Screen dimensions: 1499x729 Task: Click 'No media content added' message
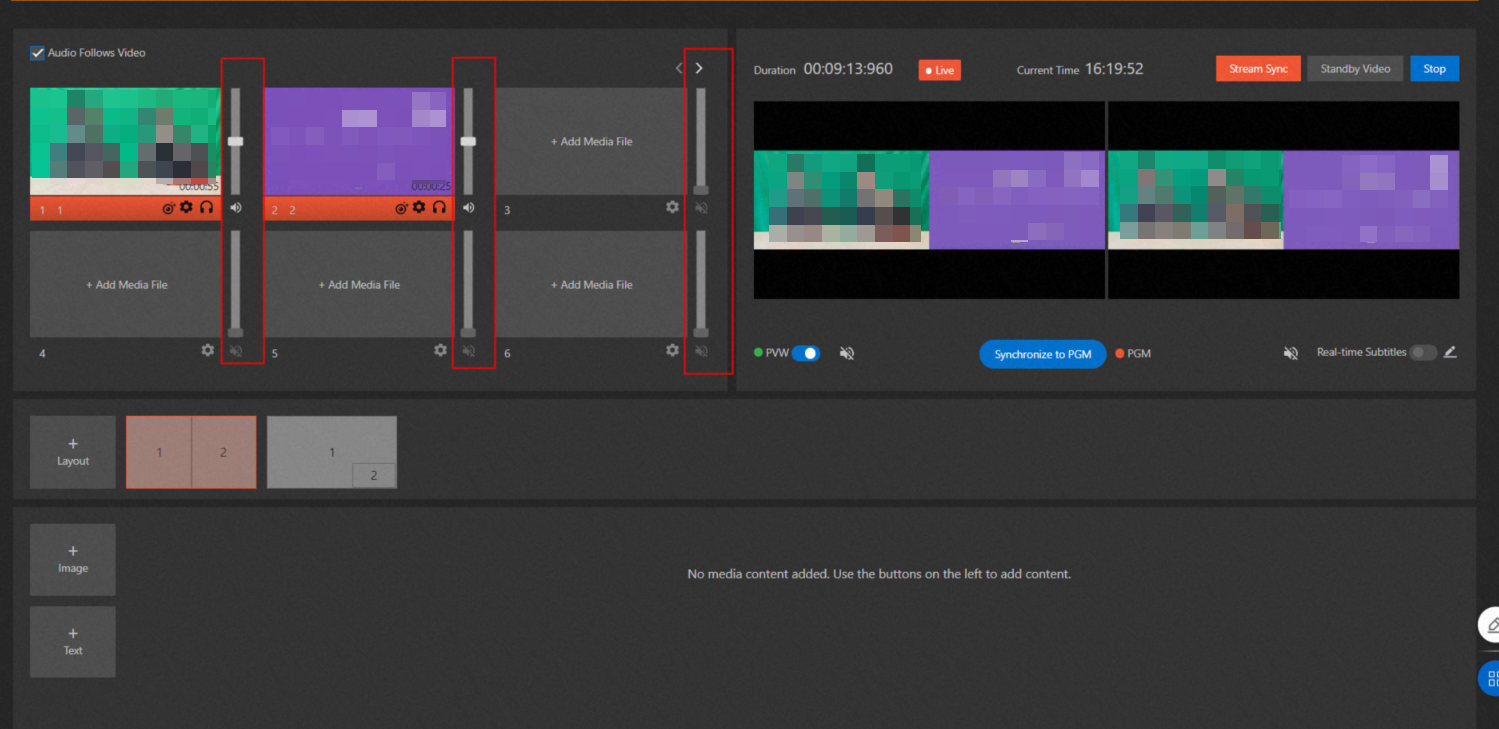point(879,574)
